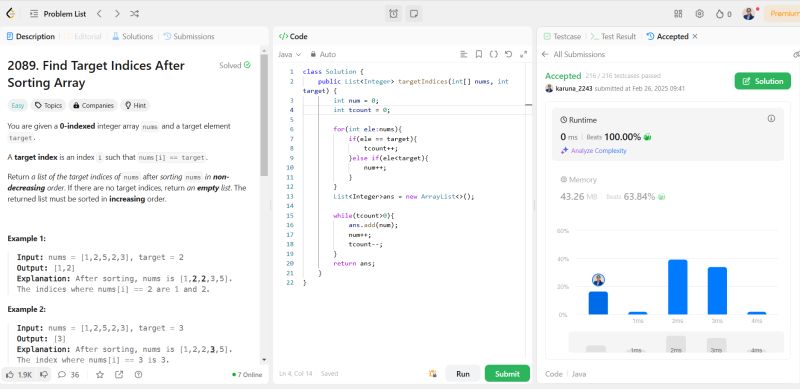Open the layout grid icon
The image size is (800, 389).
pos(678,14)
